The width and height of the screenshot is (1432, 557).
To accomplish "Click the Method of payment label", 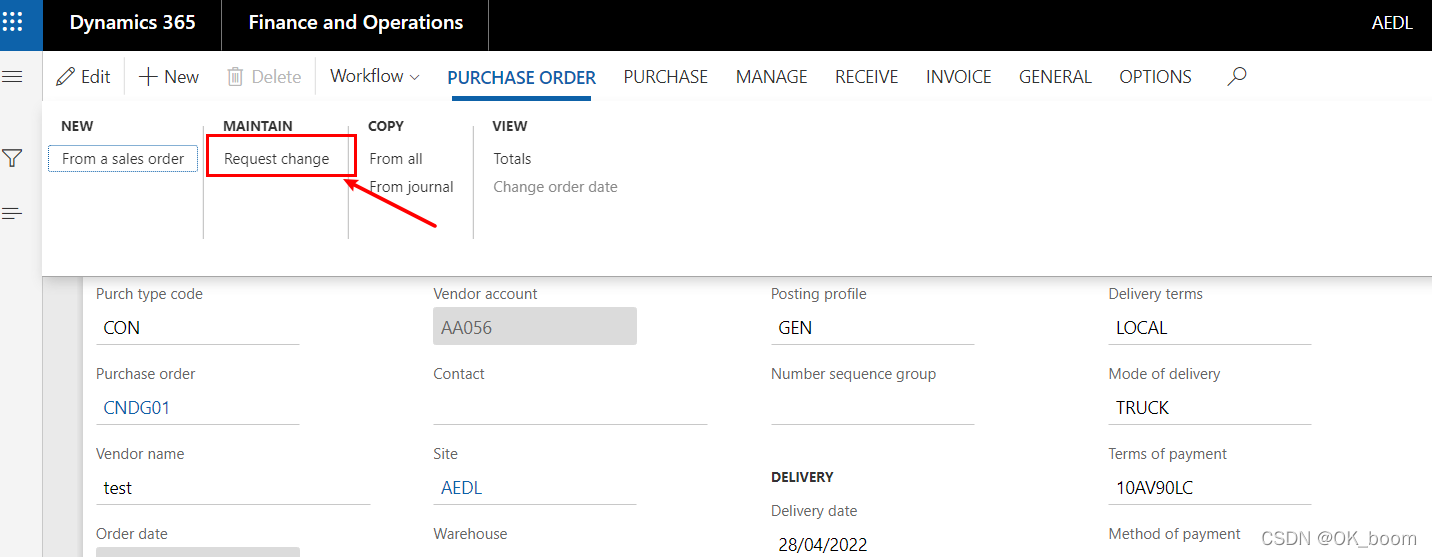I will tap(1174, 534).
